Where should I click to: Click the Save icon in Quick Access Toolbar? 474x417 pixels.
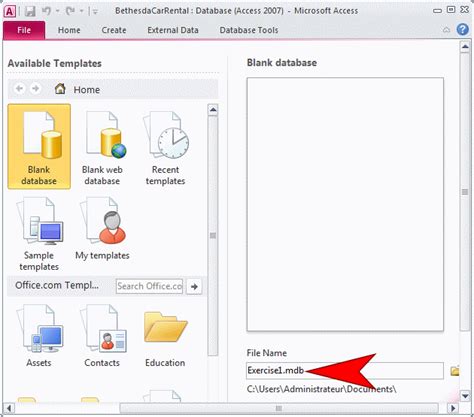30,11
